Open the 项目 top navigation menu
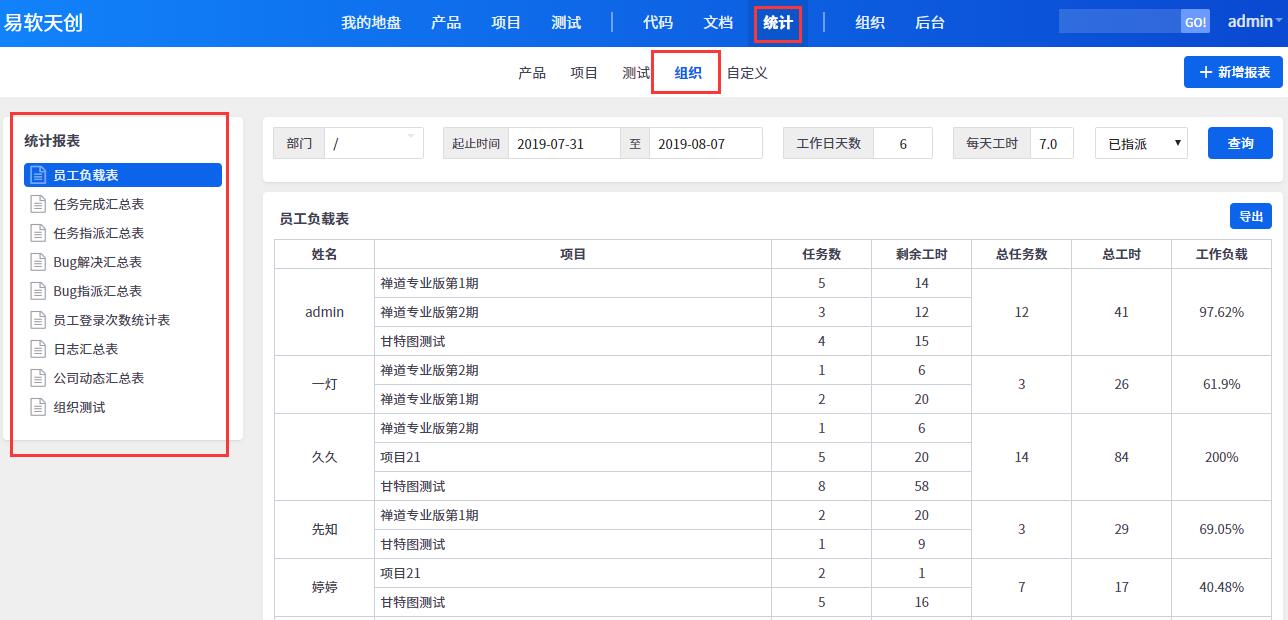 [x=506, y=22]
